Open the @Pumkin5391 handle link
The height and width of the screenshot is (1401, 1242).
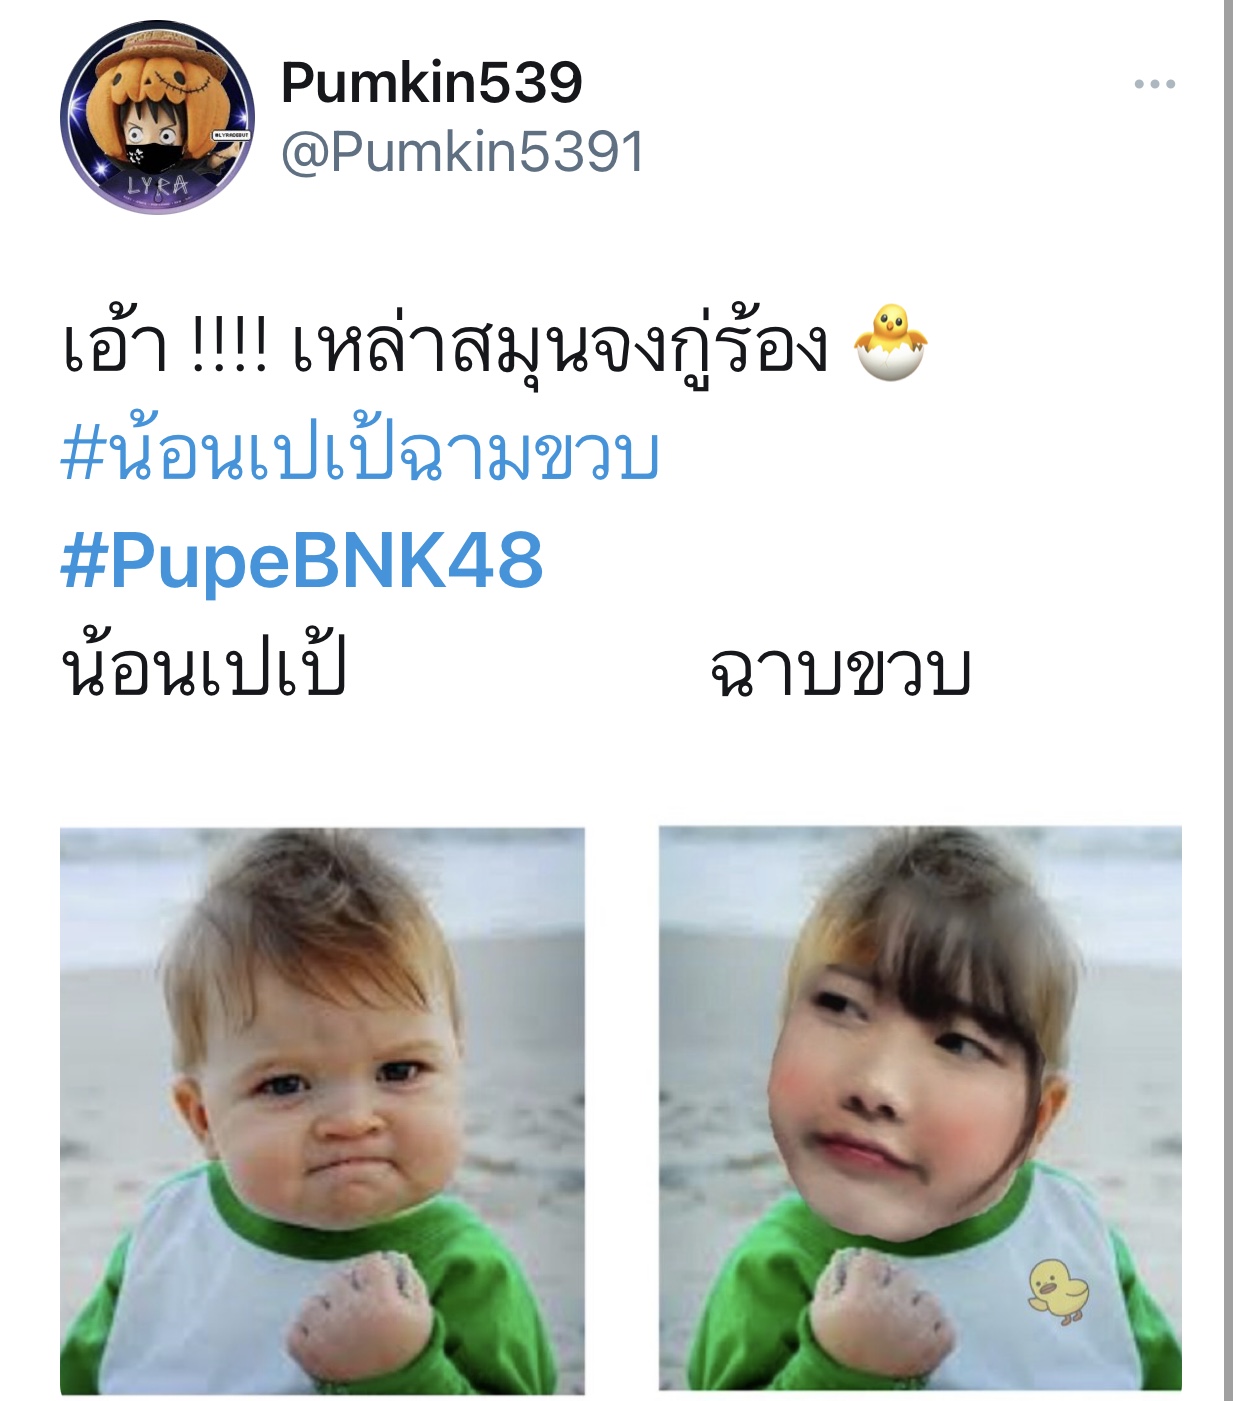(462, 152)
